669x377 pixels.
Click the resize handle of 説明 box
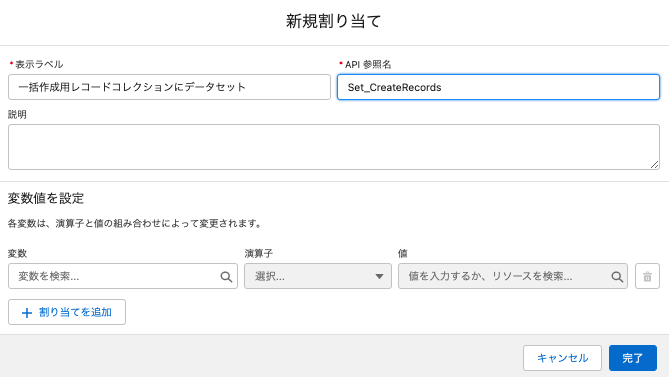pos(654,165)
